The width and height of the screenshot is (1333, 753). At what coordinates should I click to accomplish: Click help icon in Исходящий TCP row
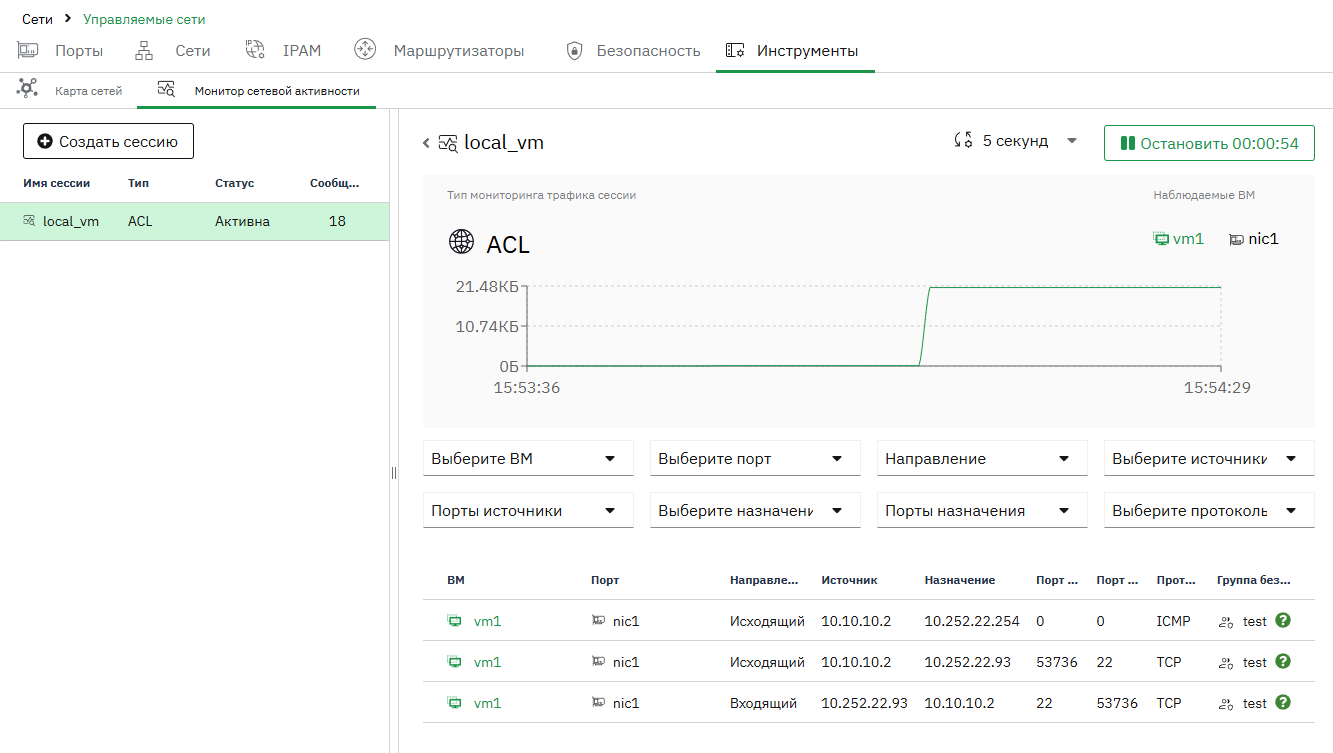1283,661
